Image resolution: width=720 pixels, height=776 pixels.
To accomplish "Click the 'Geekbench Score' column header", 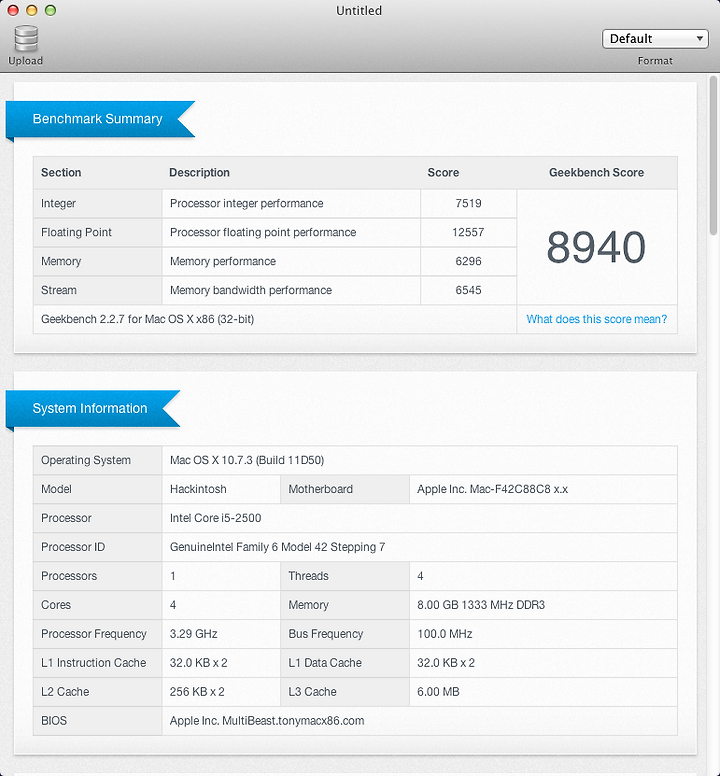I will click(596, 173).
